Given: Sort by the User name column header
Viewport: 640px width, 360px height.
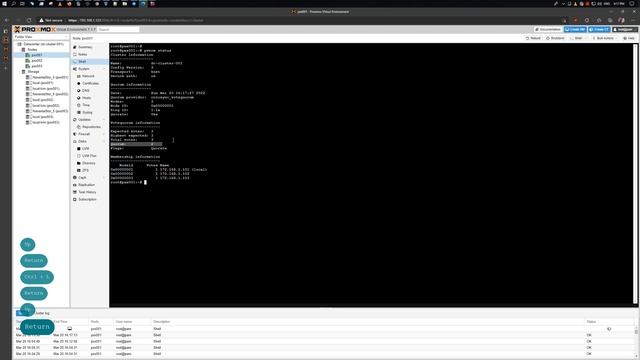Looking at the screenshot, I should [x=124, y=322].
